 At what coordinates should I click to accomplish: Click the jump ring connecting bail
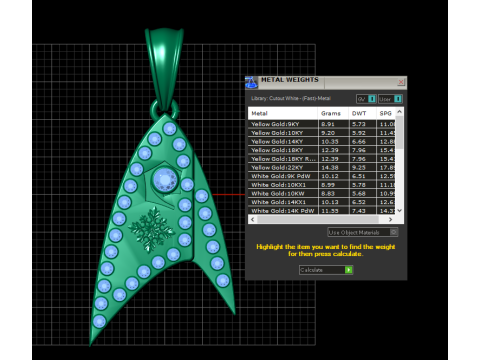tap(164, 110)
